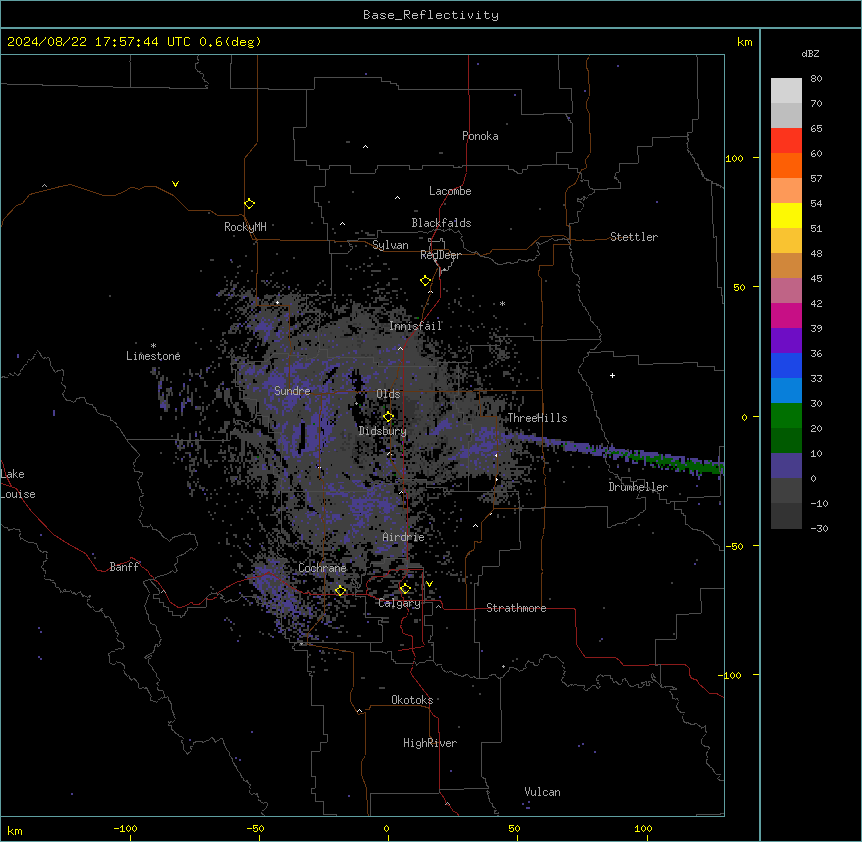Click the slate purple 10-0 dBZ swatch
The width and height of the screenshot is (862, 842).
(x=786, y=466)
